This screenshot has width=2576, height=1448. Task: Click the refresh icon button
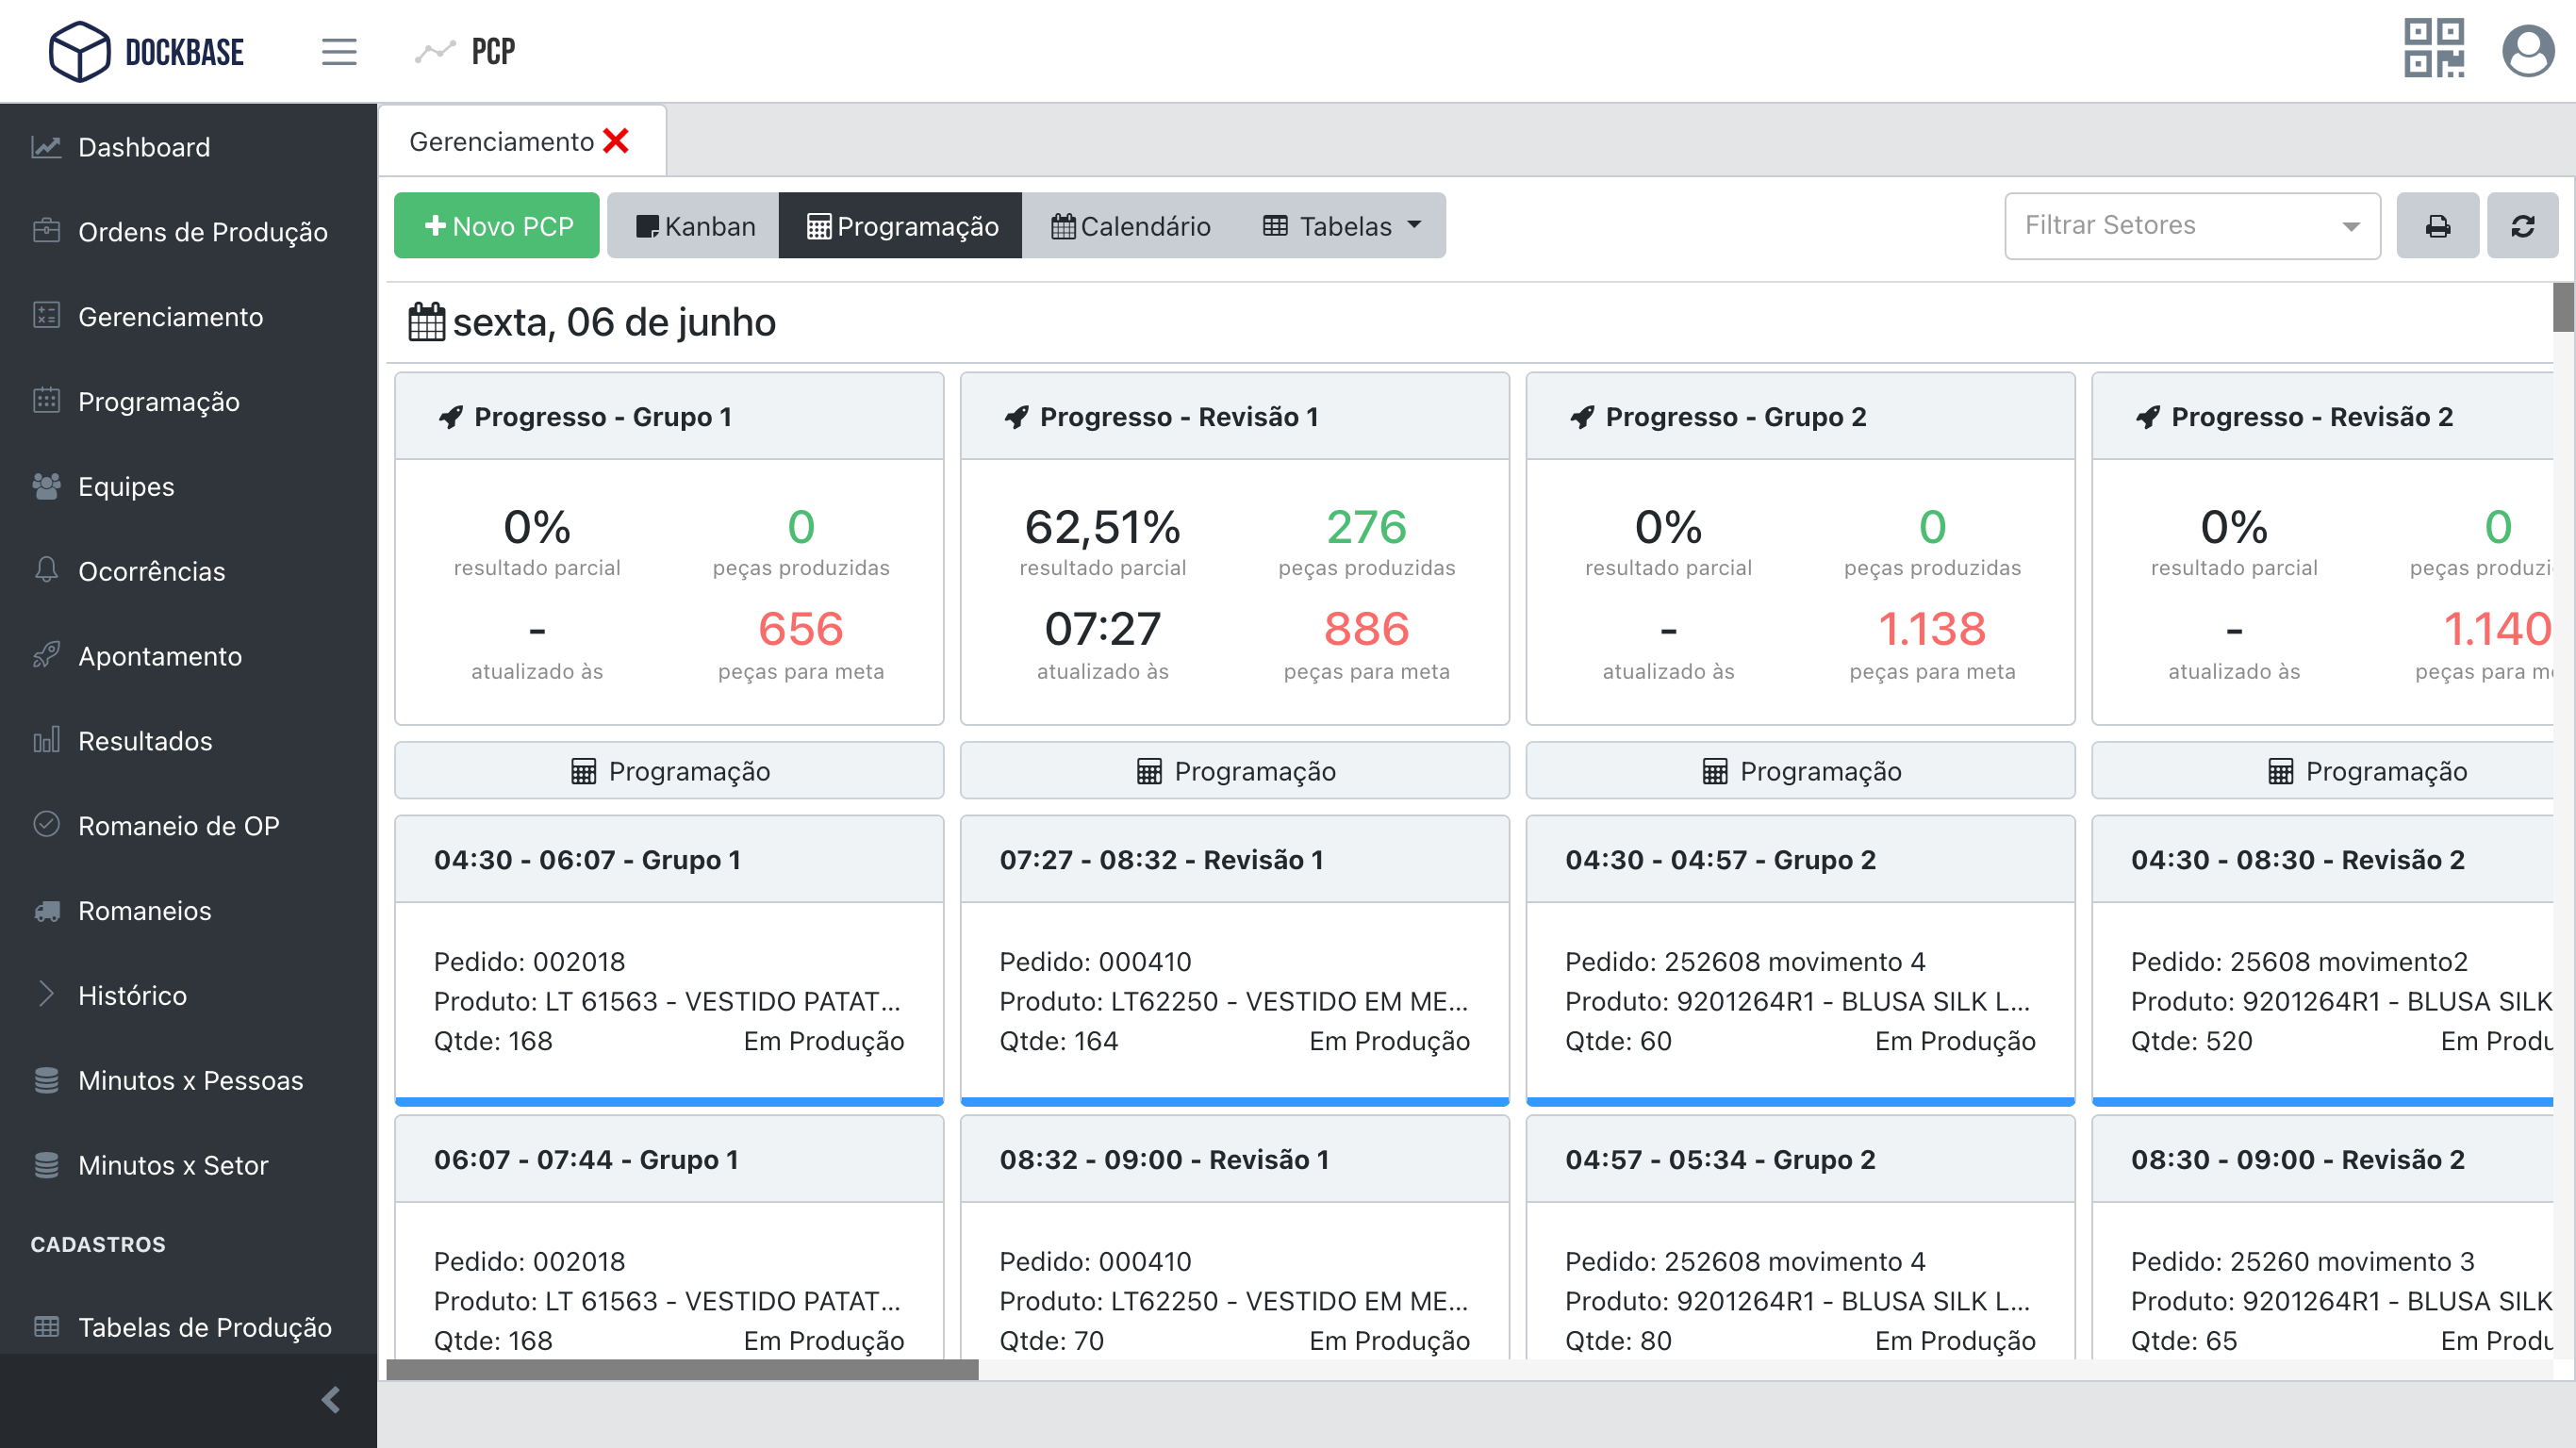(2521, 226)
